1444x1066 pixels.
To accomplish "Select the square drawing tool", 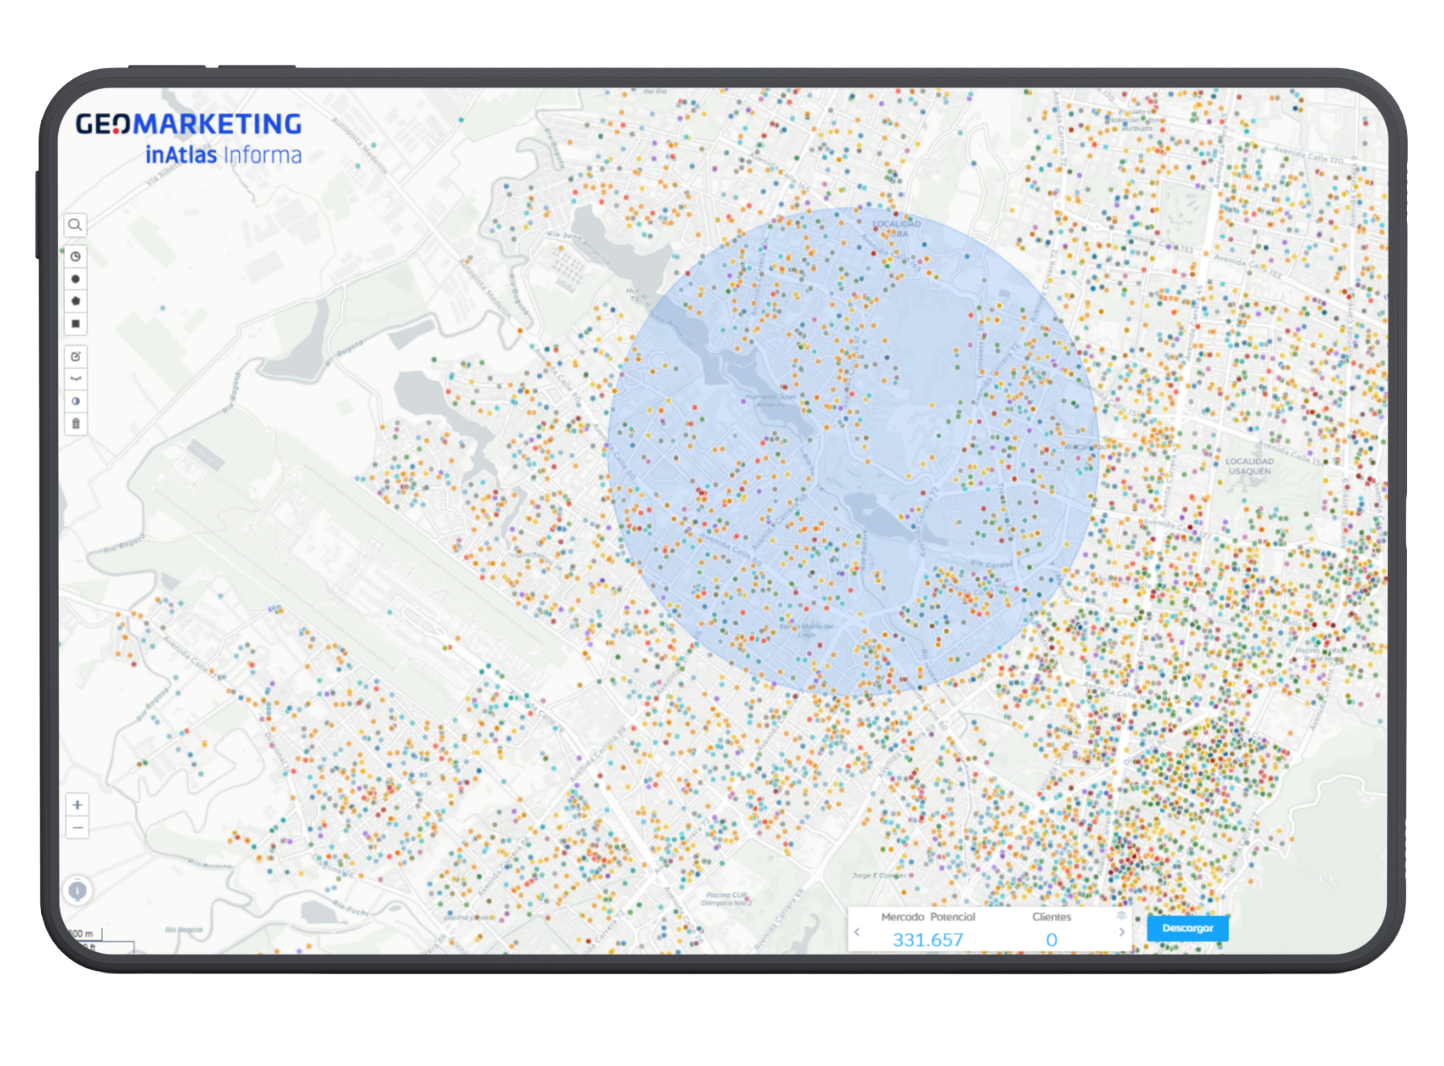I will (x=75, y=324).
